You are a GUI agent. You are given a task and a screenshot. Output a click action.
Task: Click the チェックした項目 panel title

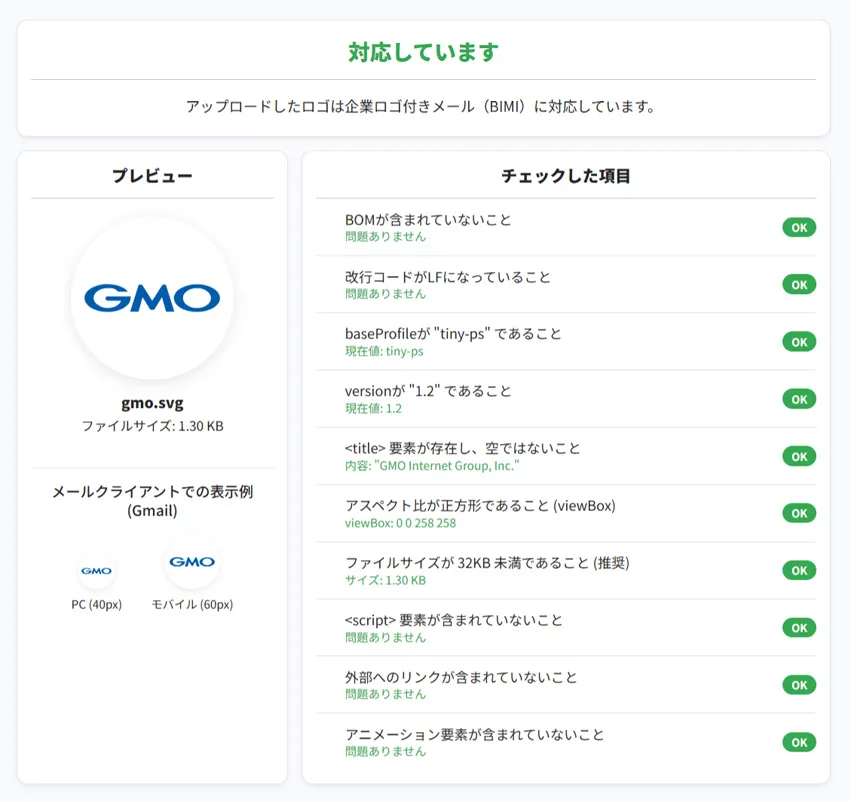point(565,176)
